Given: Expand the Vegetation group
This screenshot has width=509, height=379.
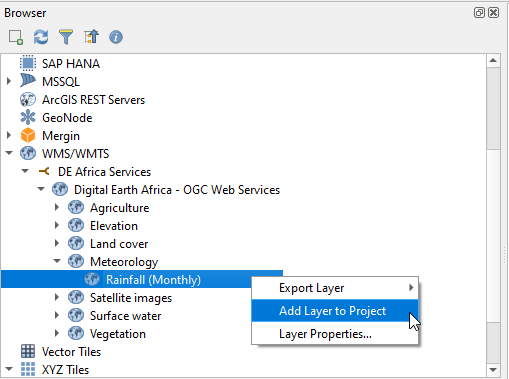Looking at the screenshot, I should [x=57, y=333].
